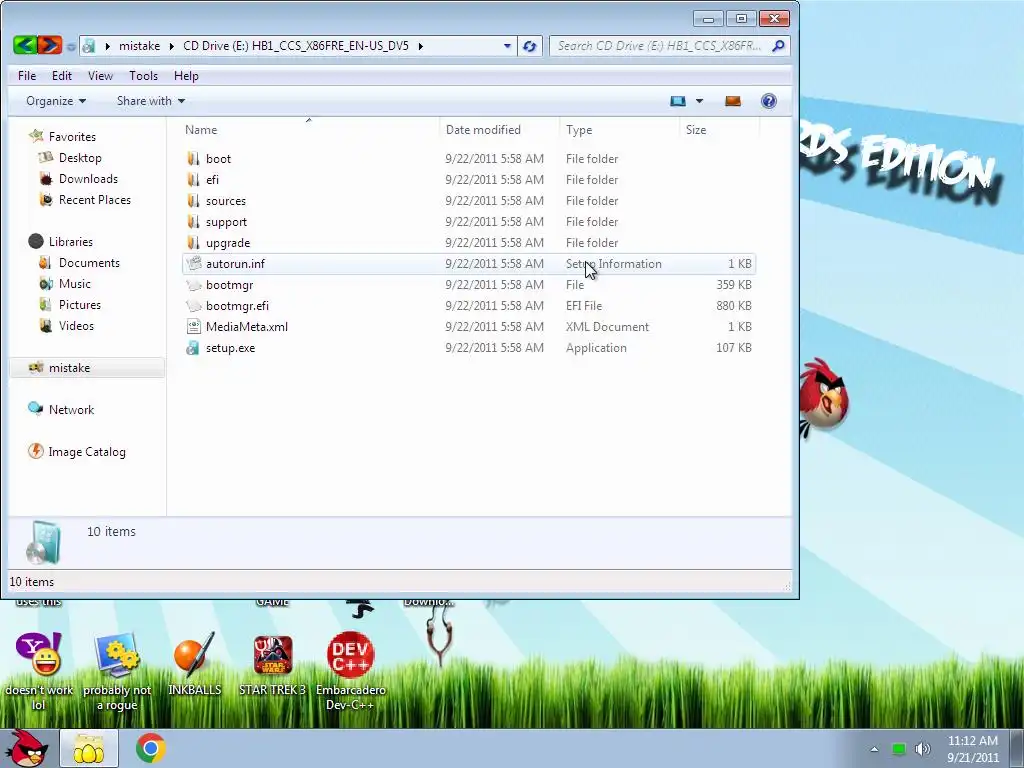Viewport: 1024px width, 768px height.
Task: Sort by the Name column header
Action: [x=309, y=130]
